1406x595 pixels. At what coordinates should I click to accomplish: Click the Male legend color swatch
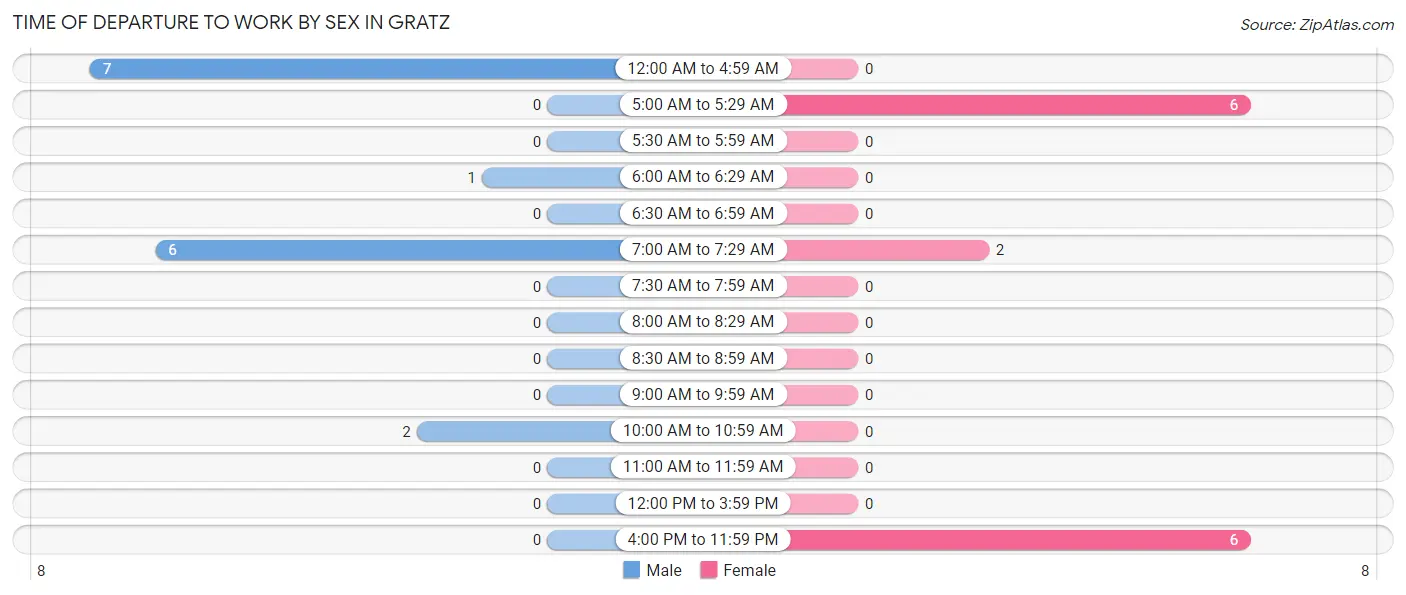click(631, 570)
